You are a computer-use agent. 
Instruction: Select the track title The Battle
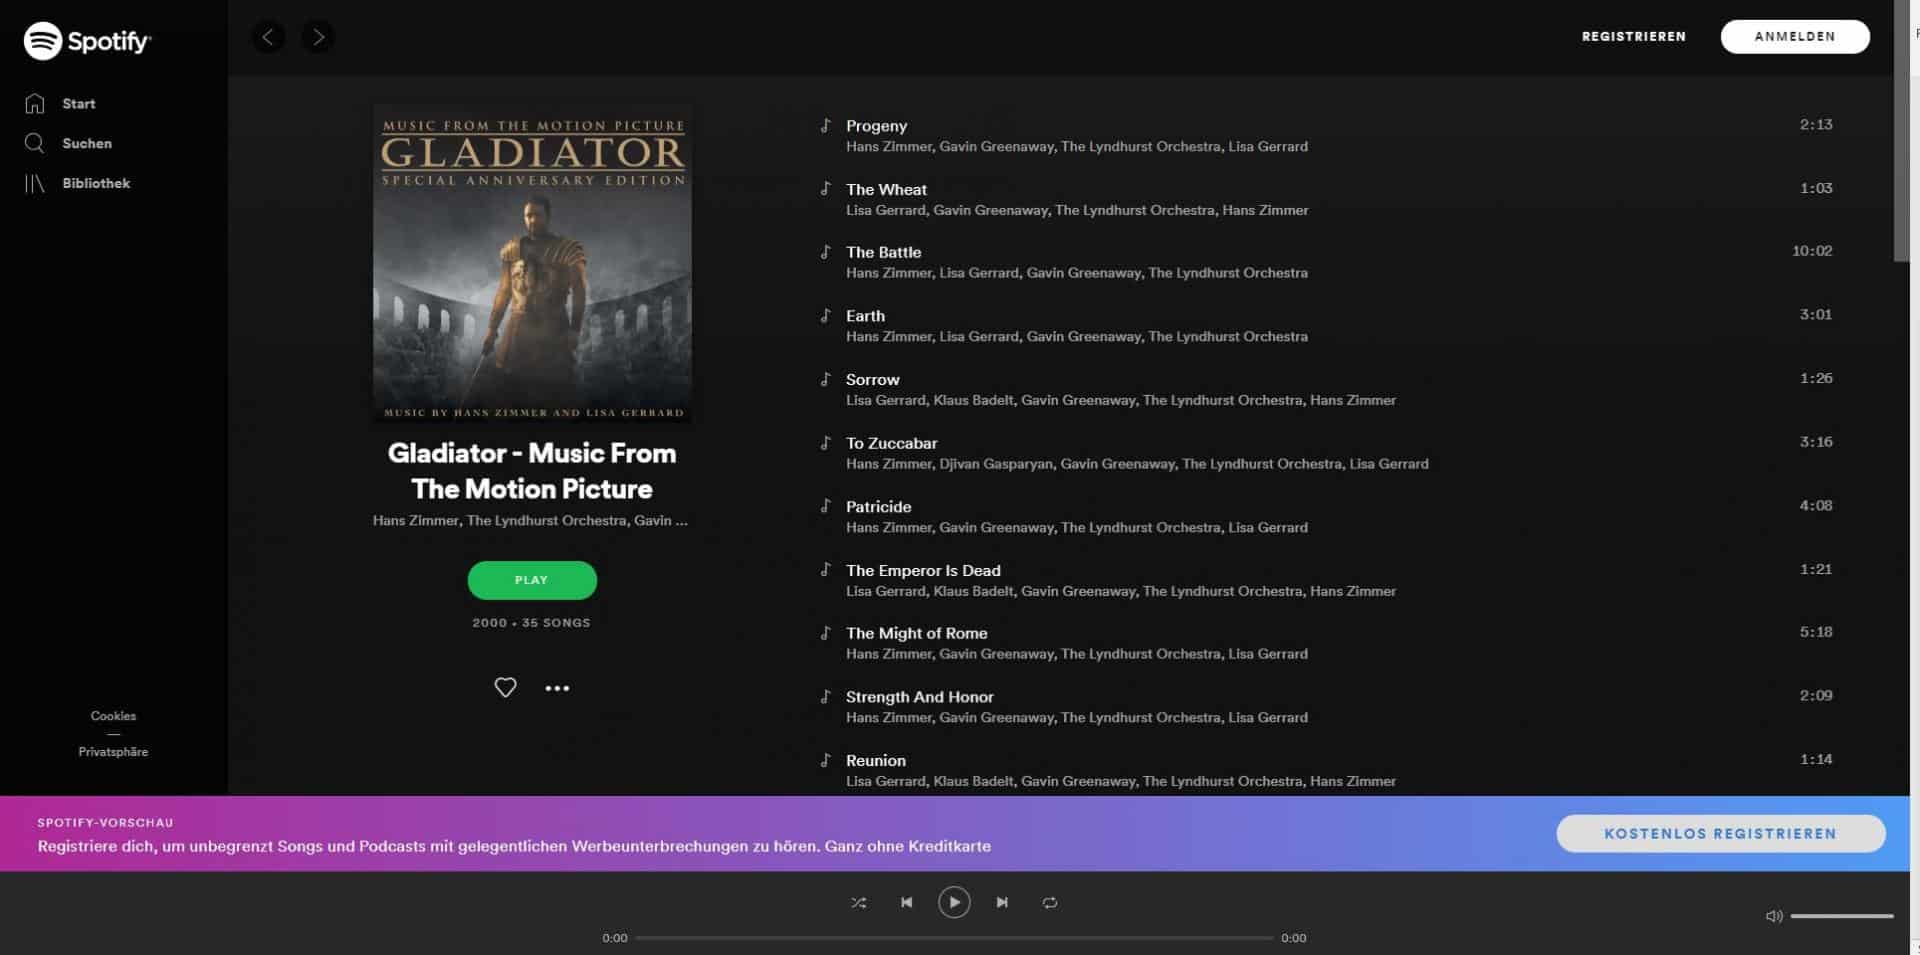click(x=883, y=252)
